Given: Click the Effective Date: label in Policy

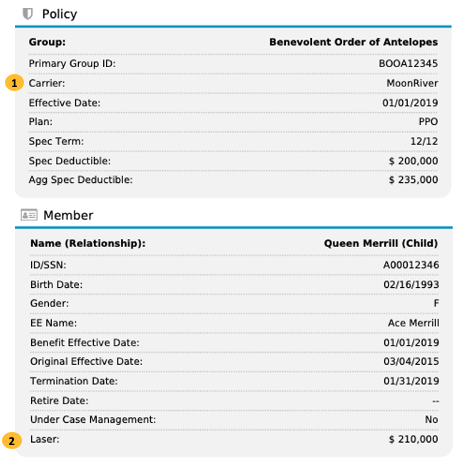Looking at the screenshot, I should point(64,103).
